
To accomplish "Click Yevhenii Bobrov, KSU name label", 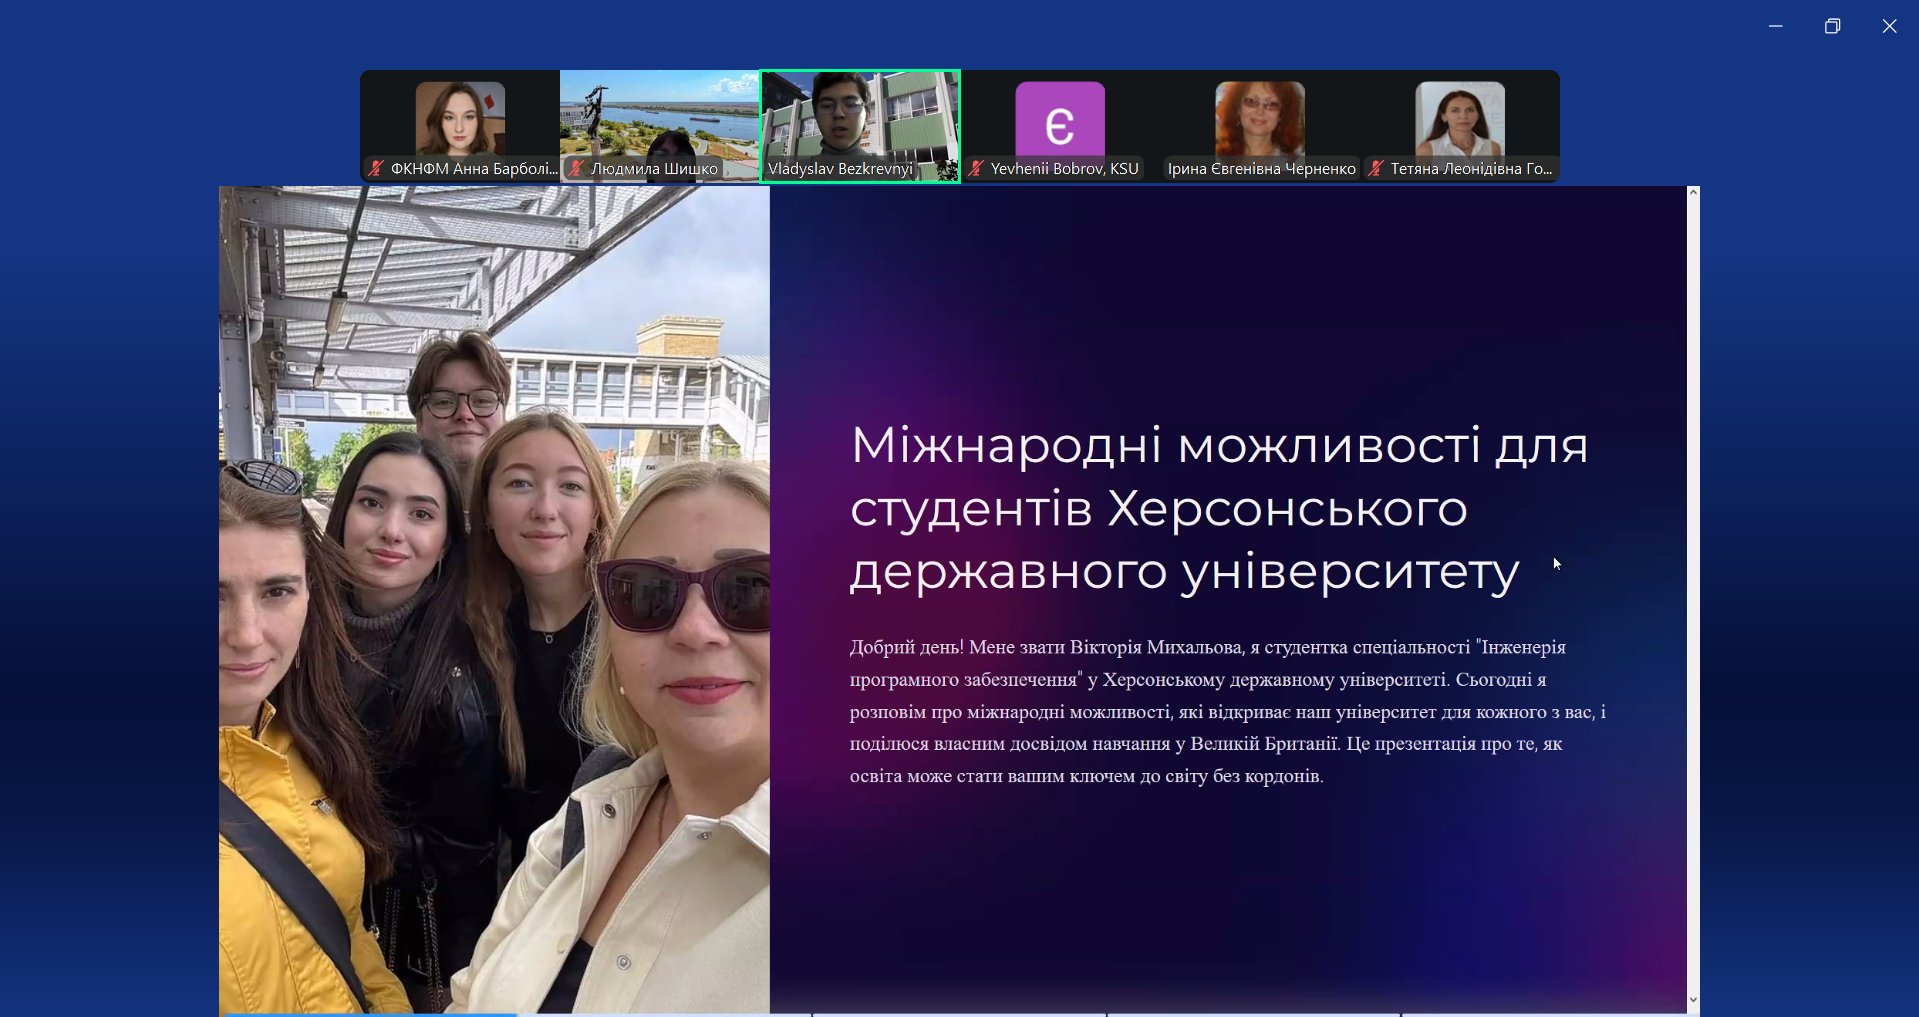I will coord(1063,168).
